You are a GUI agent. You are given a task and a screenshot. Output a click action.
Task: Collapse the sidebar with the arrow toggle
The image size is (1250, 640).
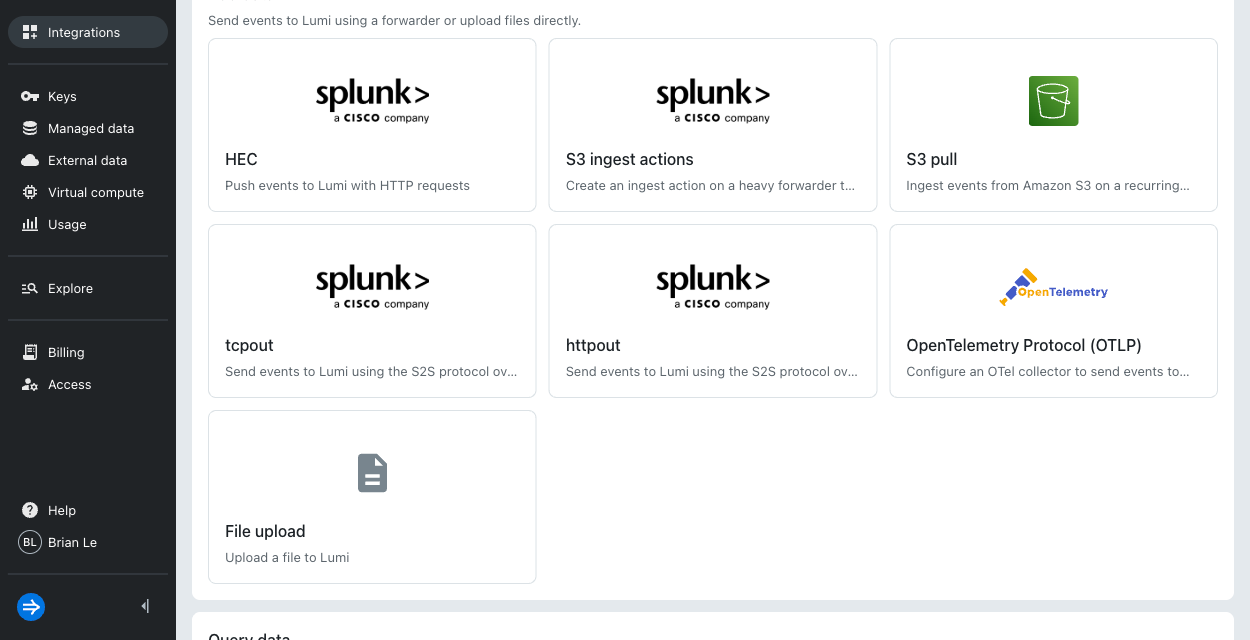point(145,606)
